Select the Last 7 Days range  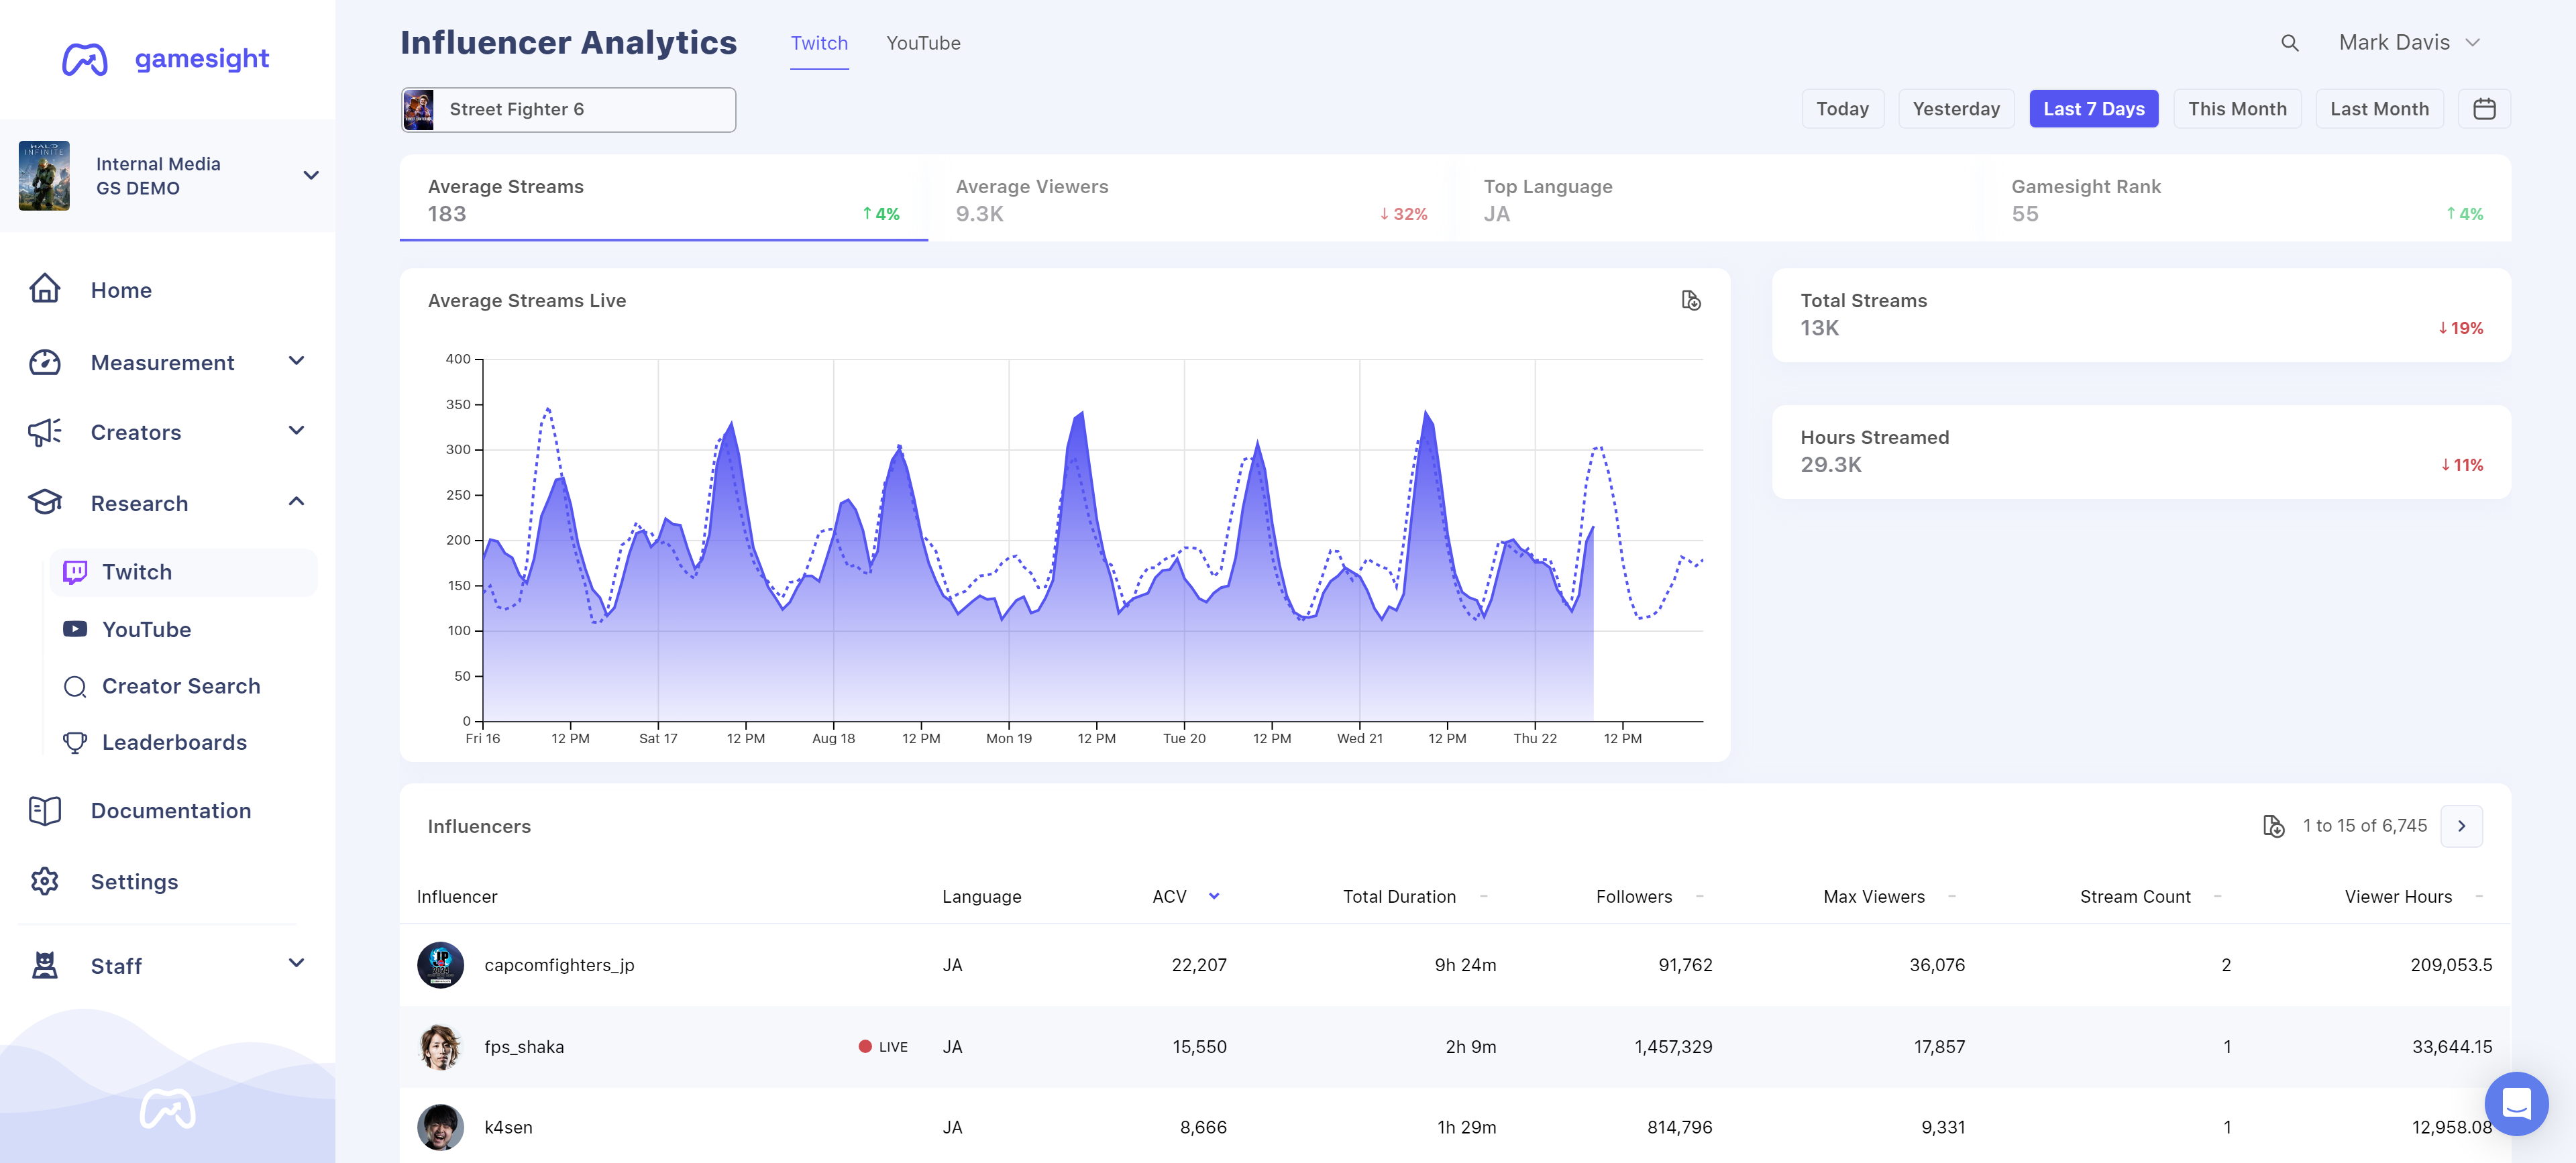coord(2093,109)
